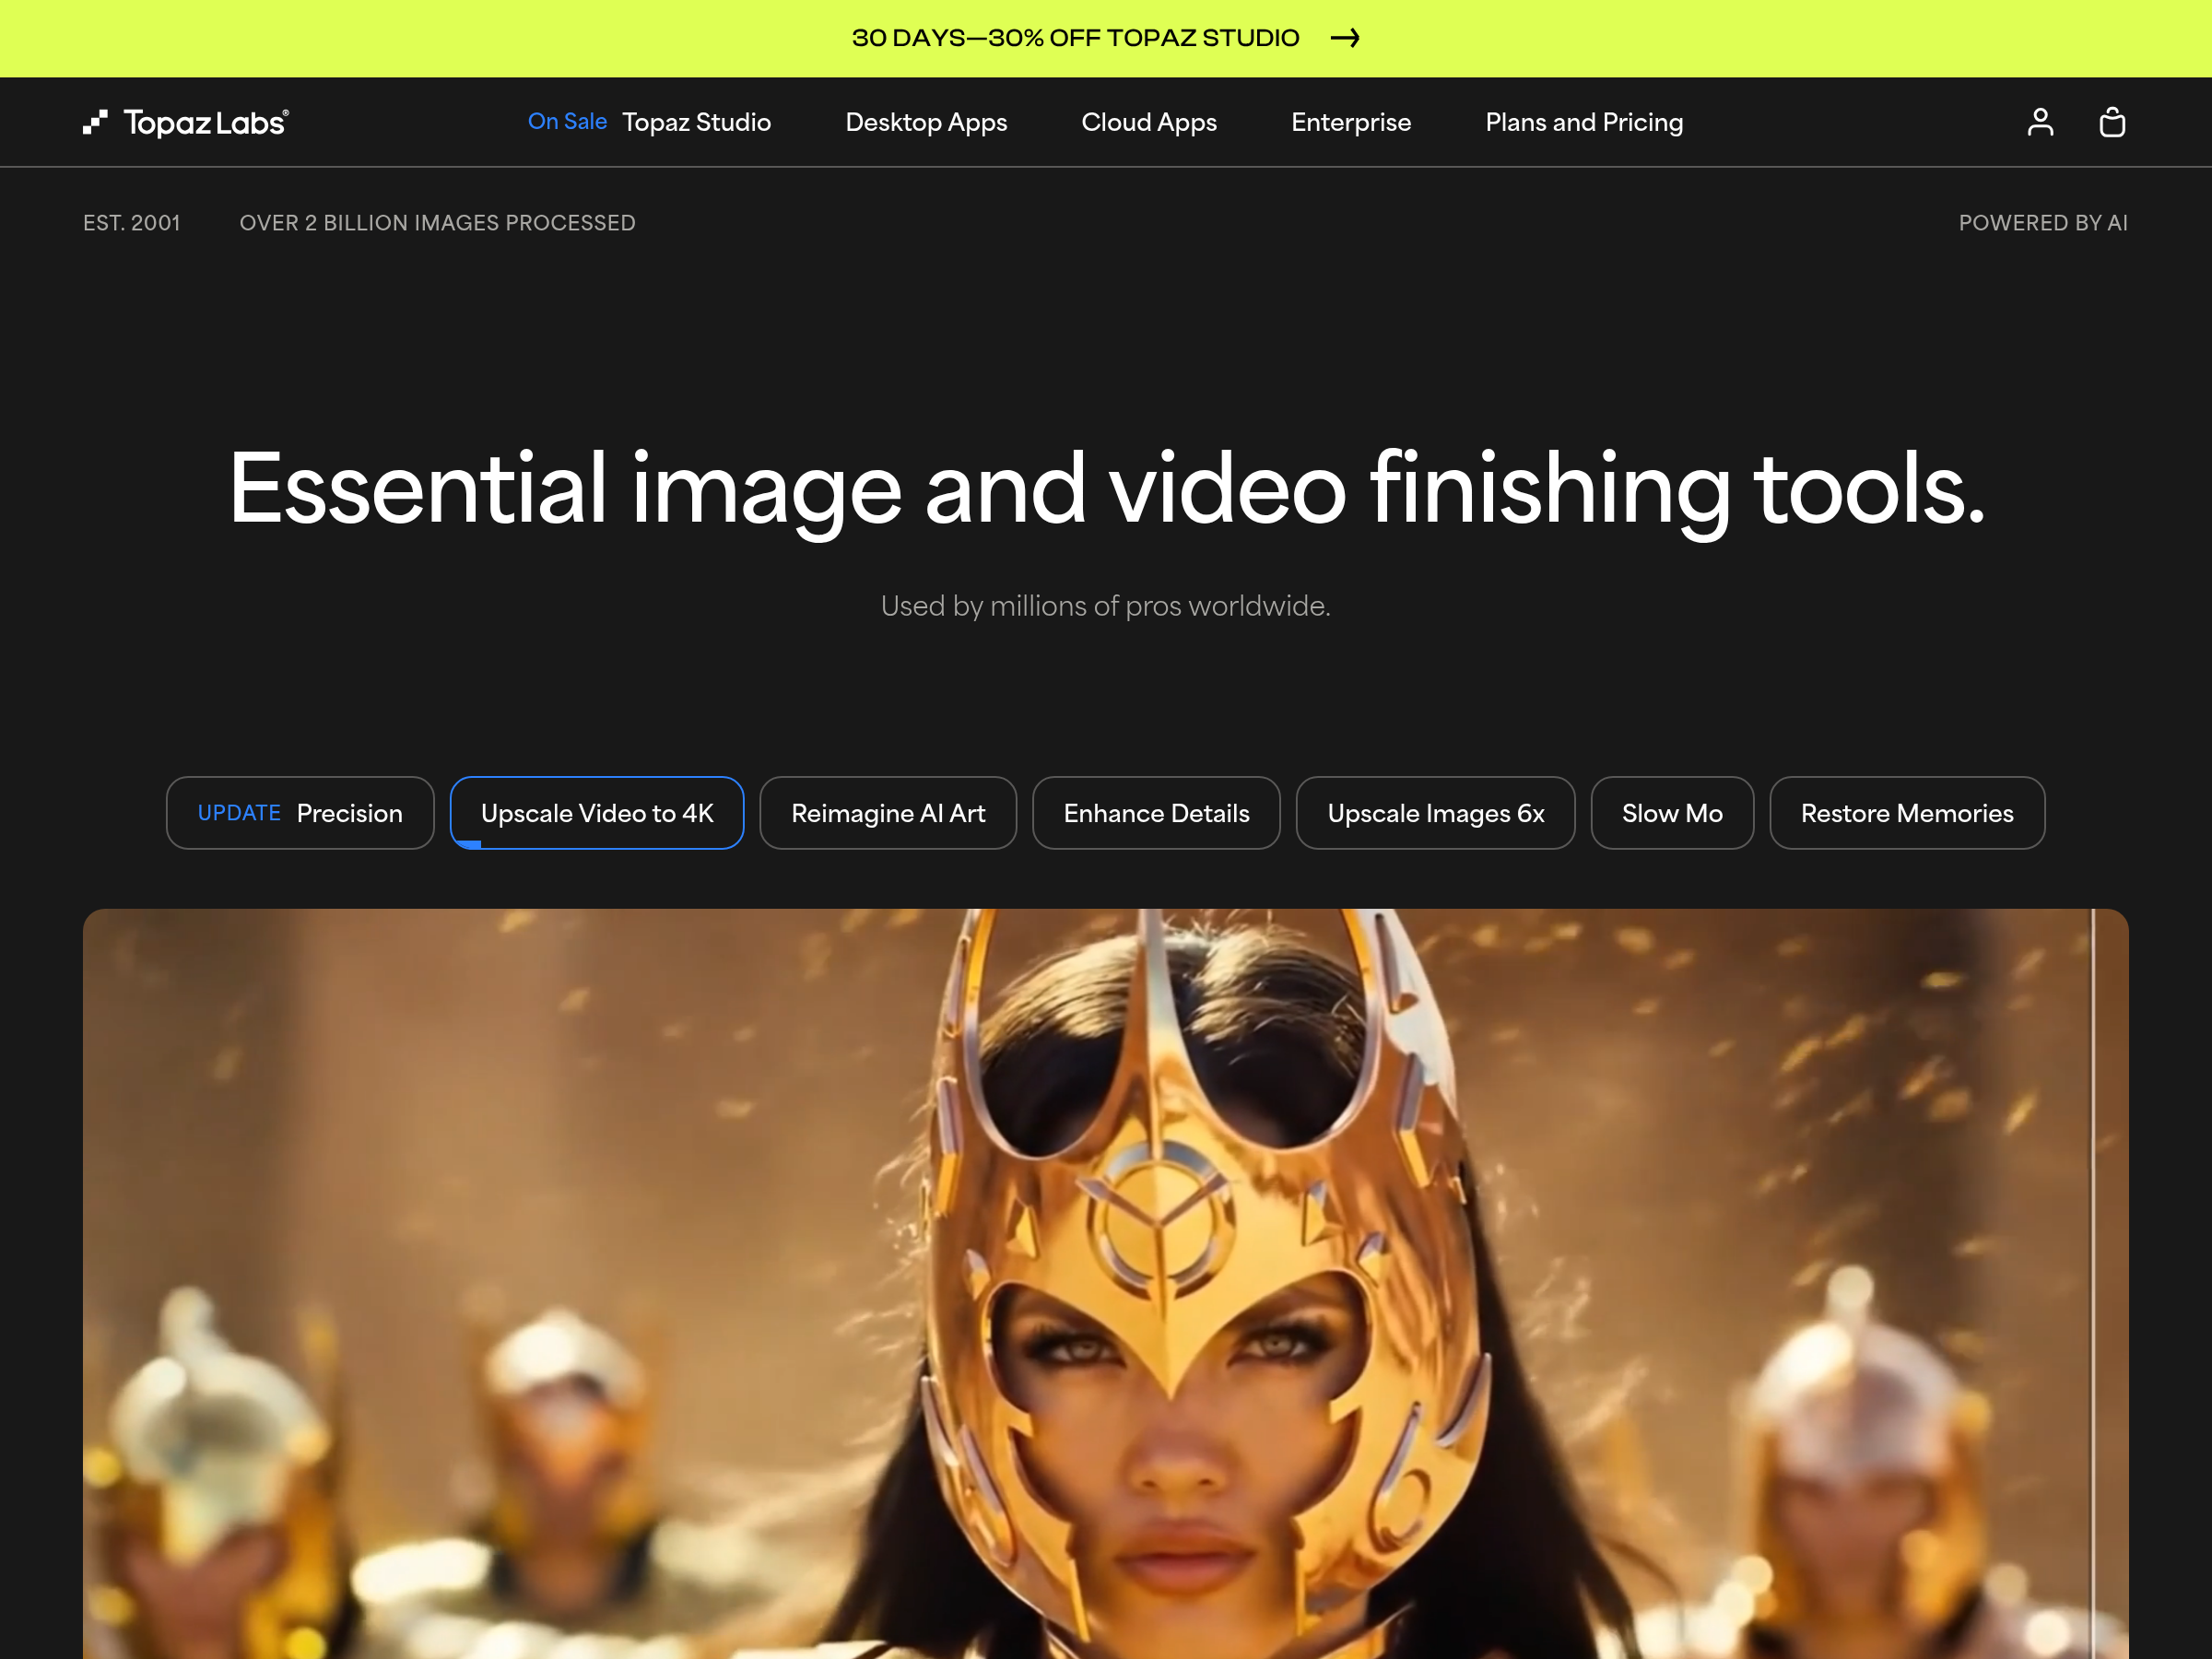Switch to Slow Mo demo
Image resolution: width=2212 pixels, height=1659 pixels.
point(1671,813)
